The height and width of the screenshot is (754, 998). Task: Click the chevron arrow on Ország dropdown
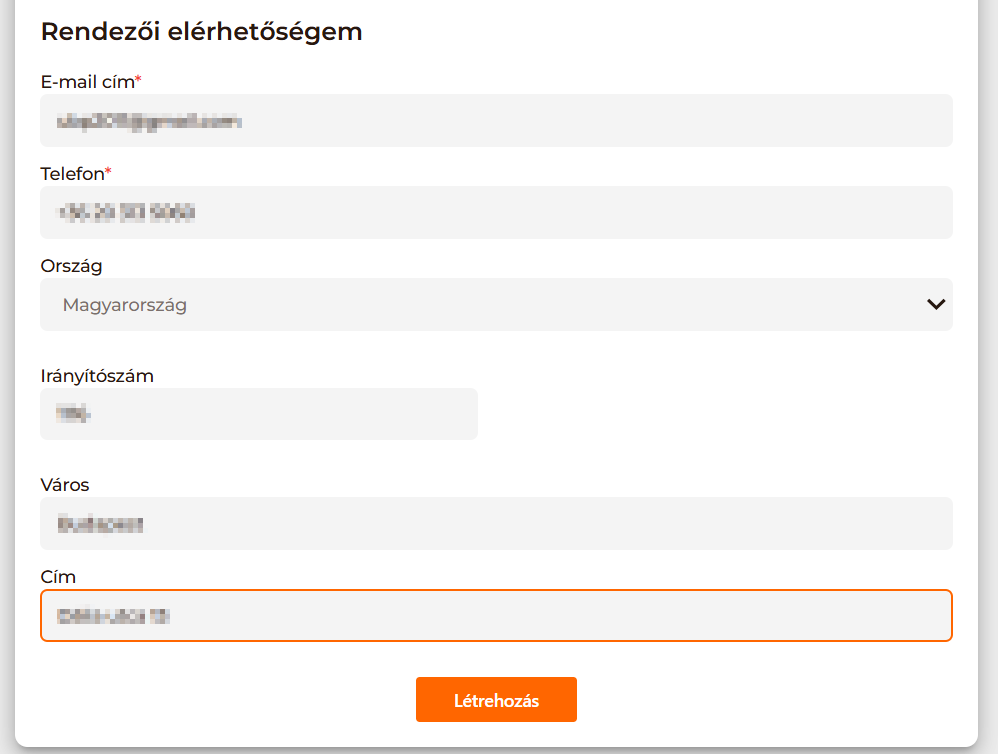[x=936, y=305]
